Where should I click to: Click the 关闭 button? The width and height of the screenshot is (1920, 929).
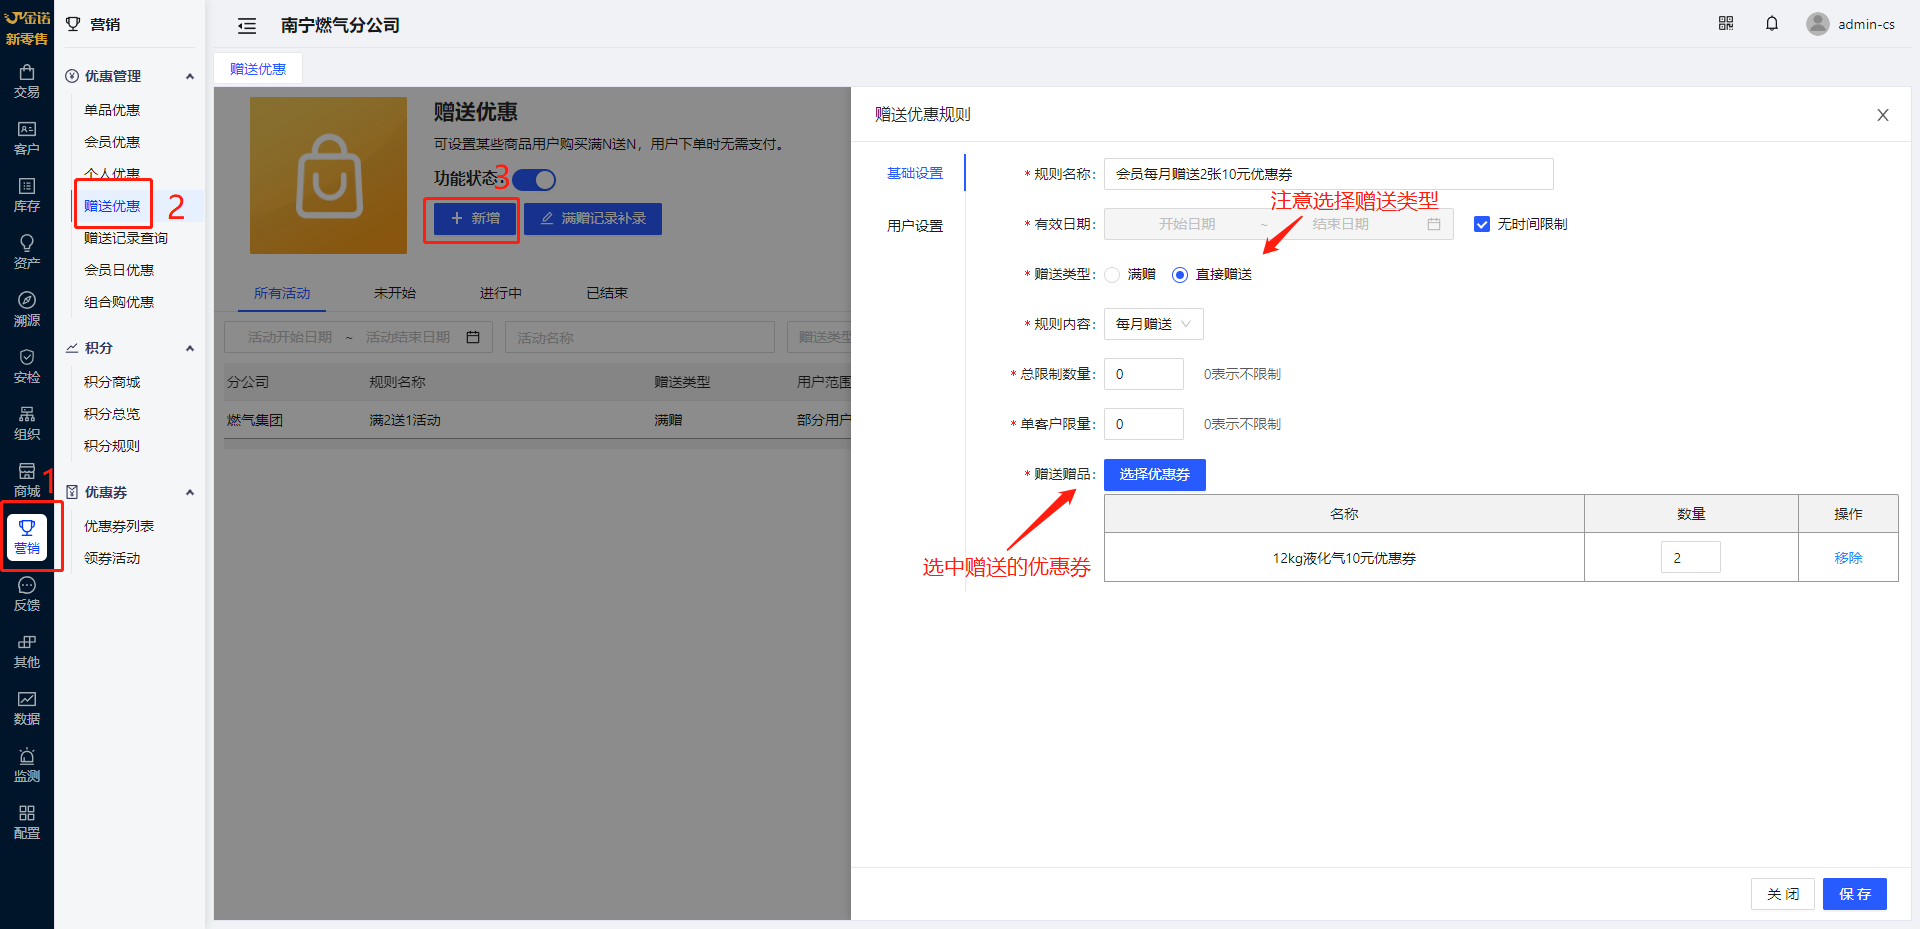tap(1783, 894)
